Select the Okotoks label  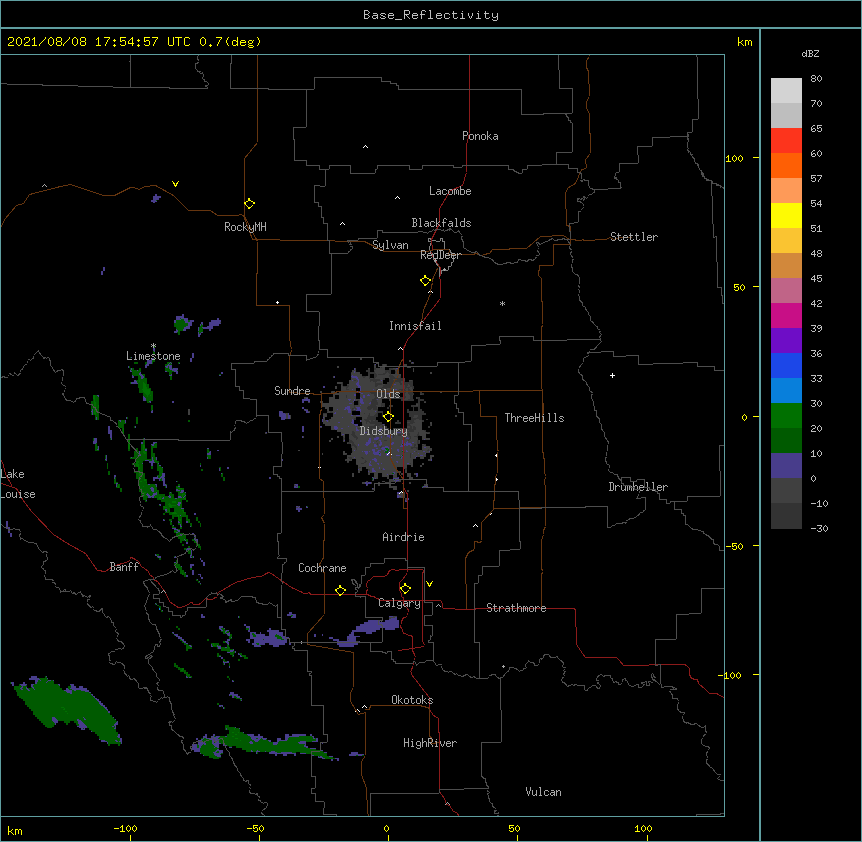coord(412,700)
